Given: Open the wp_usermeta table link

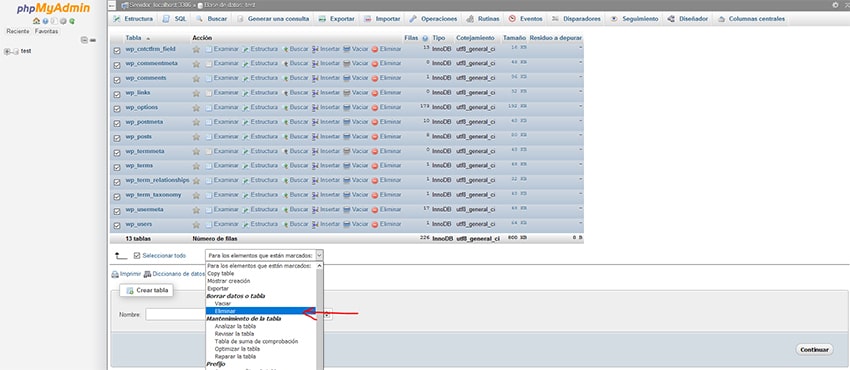Looking at the screenshot, I should (x=145, y=209).
